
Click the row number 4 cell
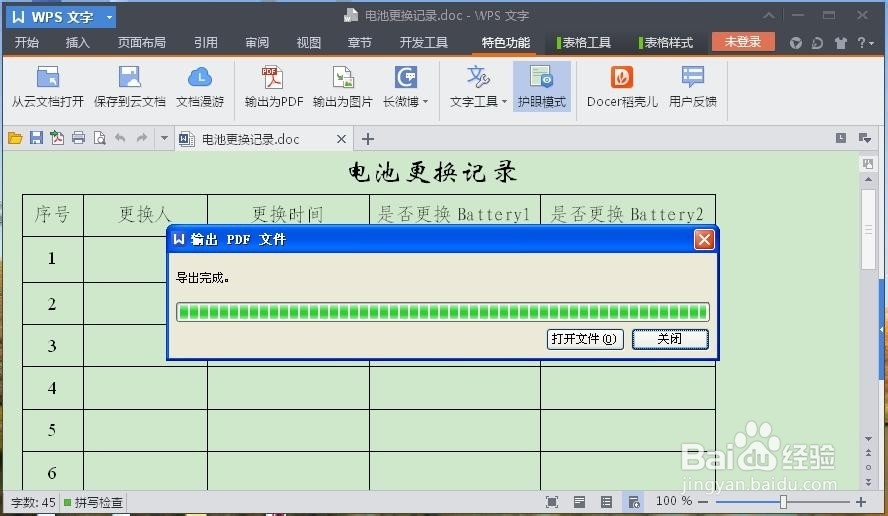(x=53, y=388)
